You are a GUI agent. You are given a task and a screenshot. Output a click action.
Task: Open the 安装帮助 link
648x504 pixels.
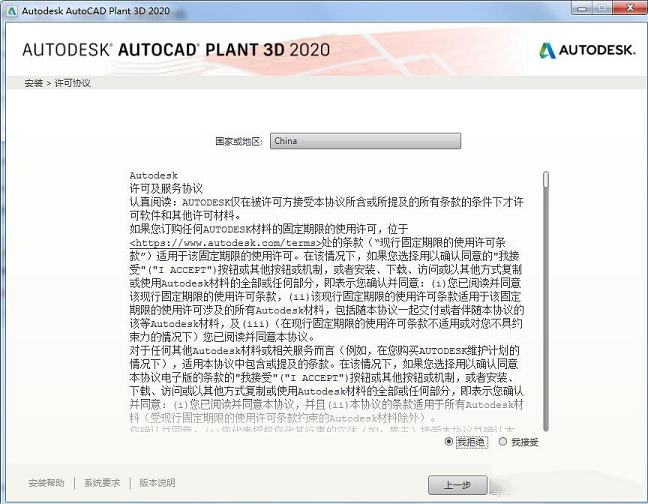click(46, 483)
